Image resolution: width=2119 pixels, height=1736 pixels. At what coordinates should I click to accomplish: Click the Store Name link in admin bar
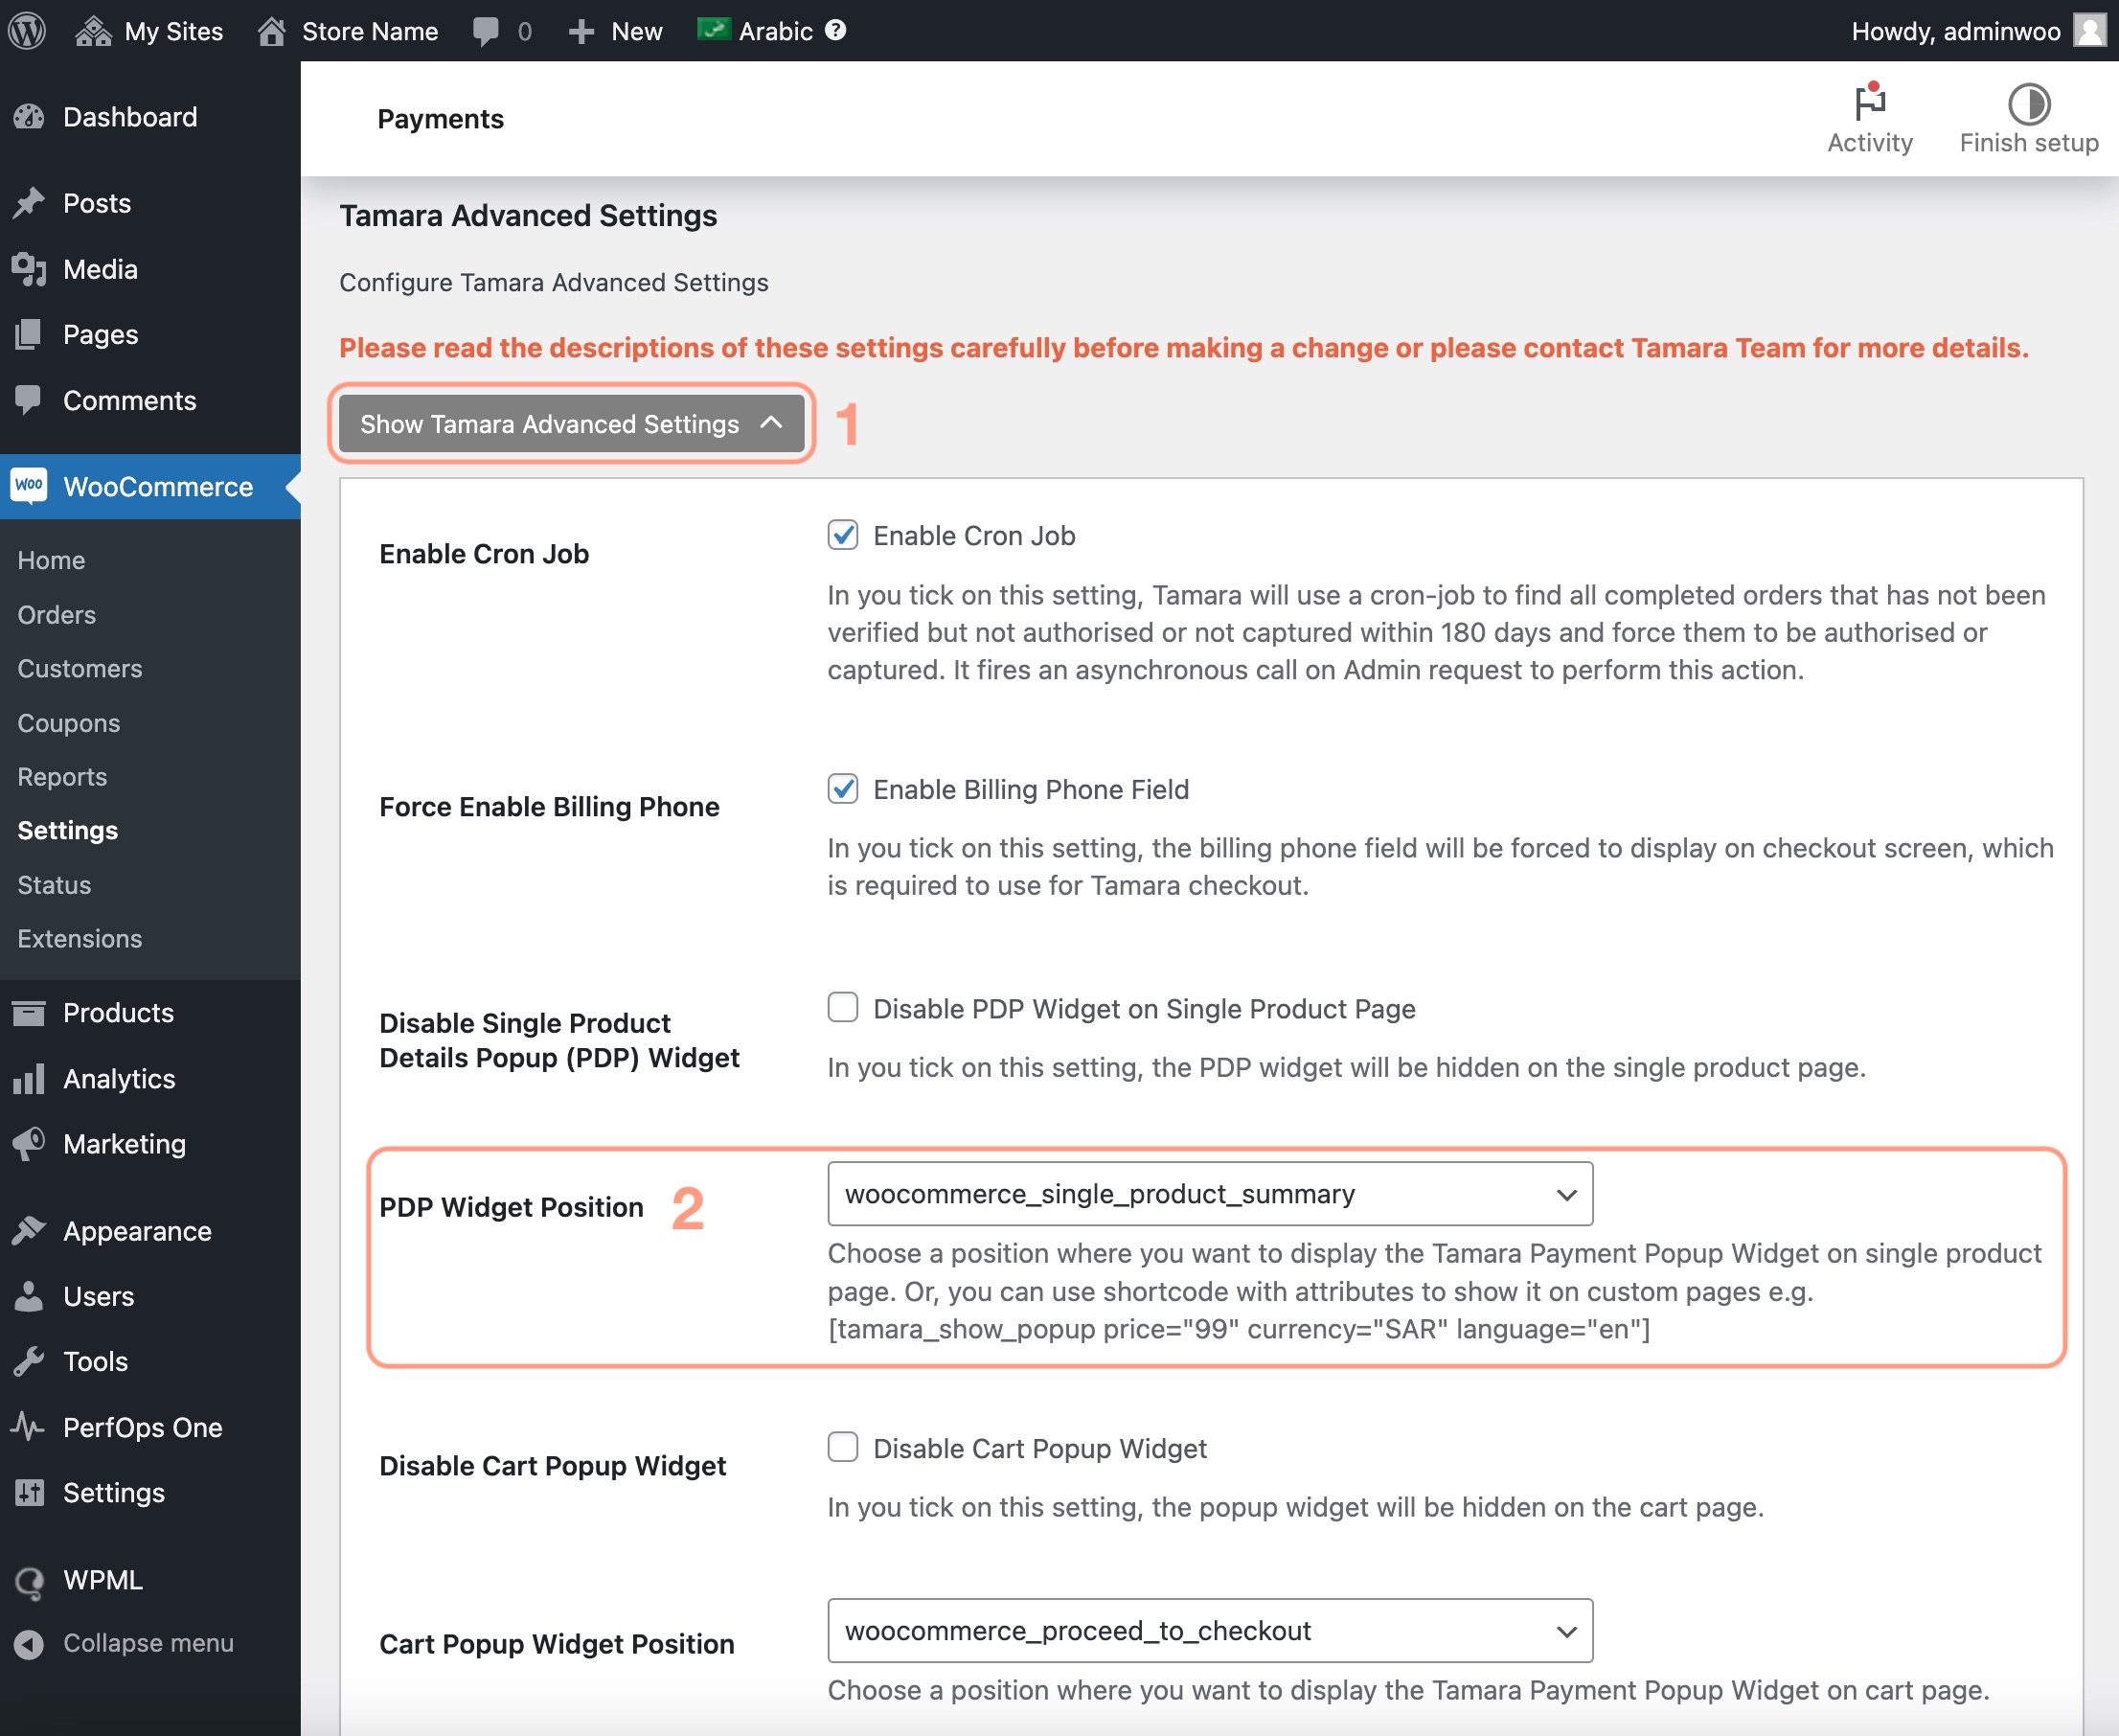tap(369, 31)
